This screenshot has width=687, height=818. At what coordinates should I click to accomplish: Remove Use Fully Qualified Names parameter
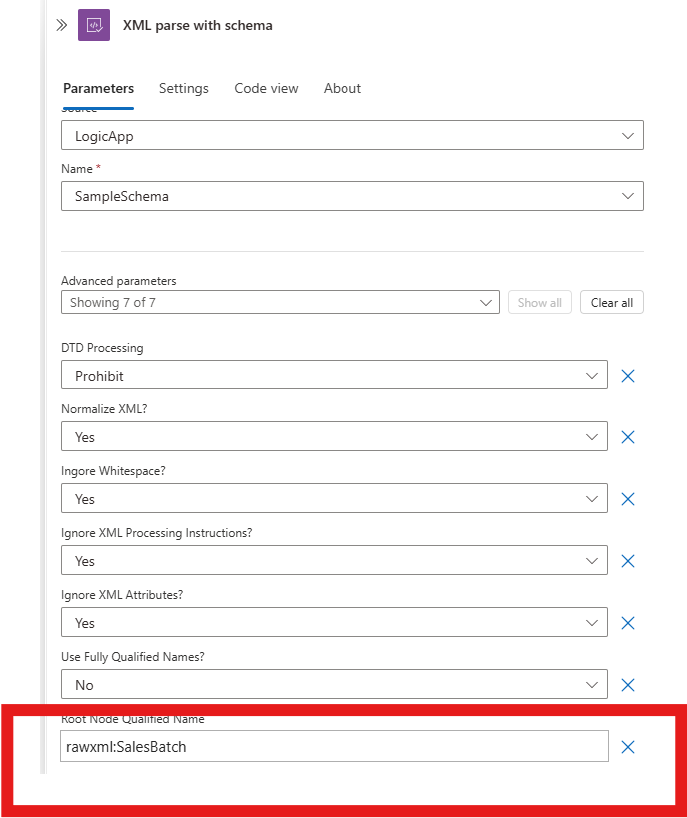pos(628,684)
